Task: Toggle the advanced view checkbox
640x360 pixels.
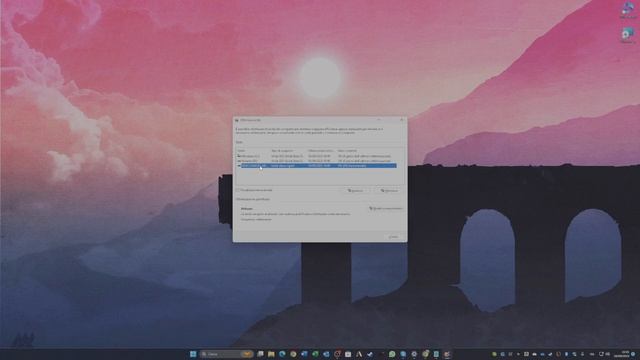Action: click(238, 190)
